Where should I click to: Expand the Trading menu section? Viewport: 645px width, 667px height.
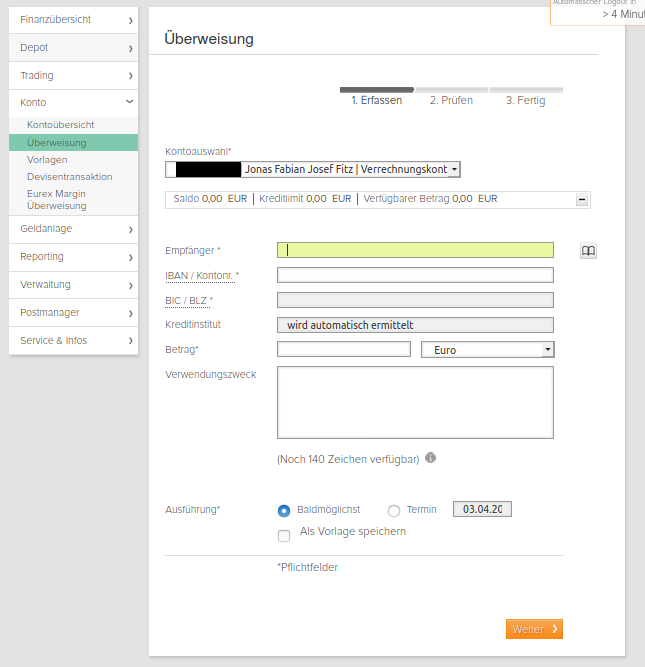click(x=130, y=76)
